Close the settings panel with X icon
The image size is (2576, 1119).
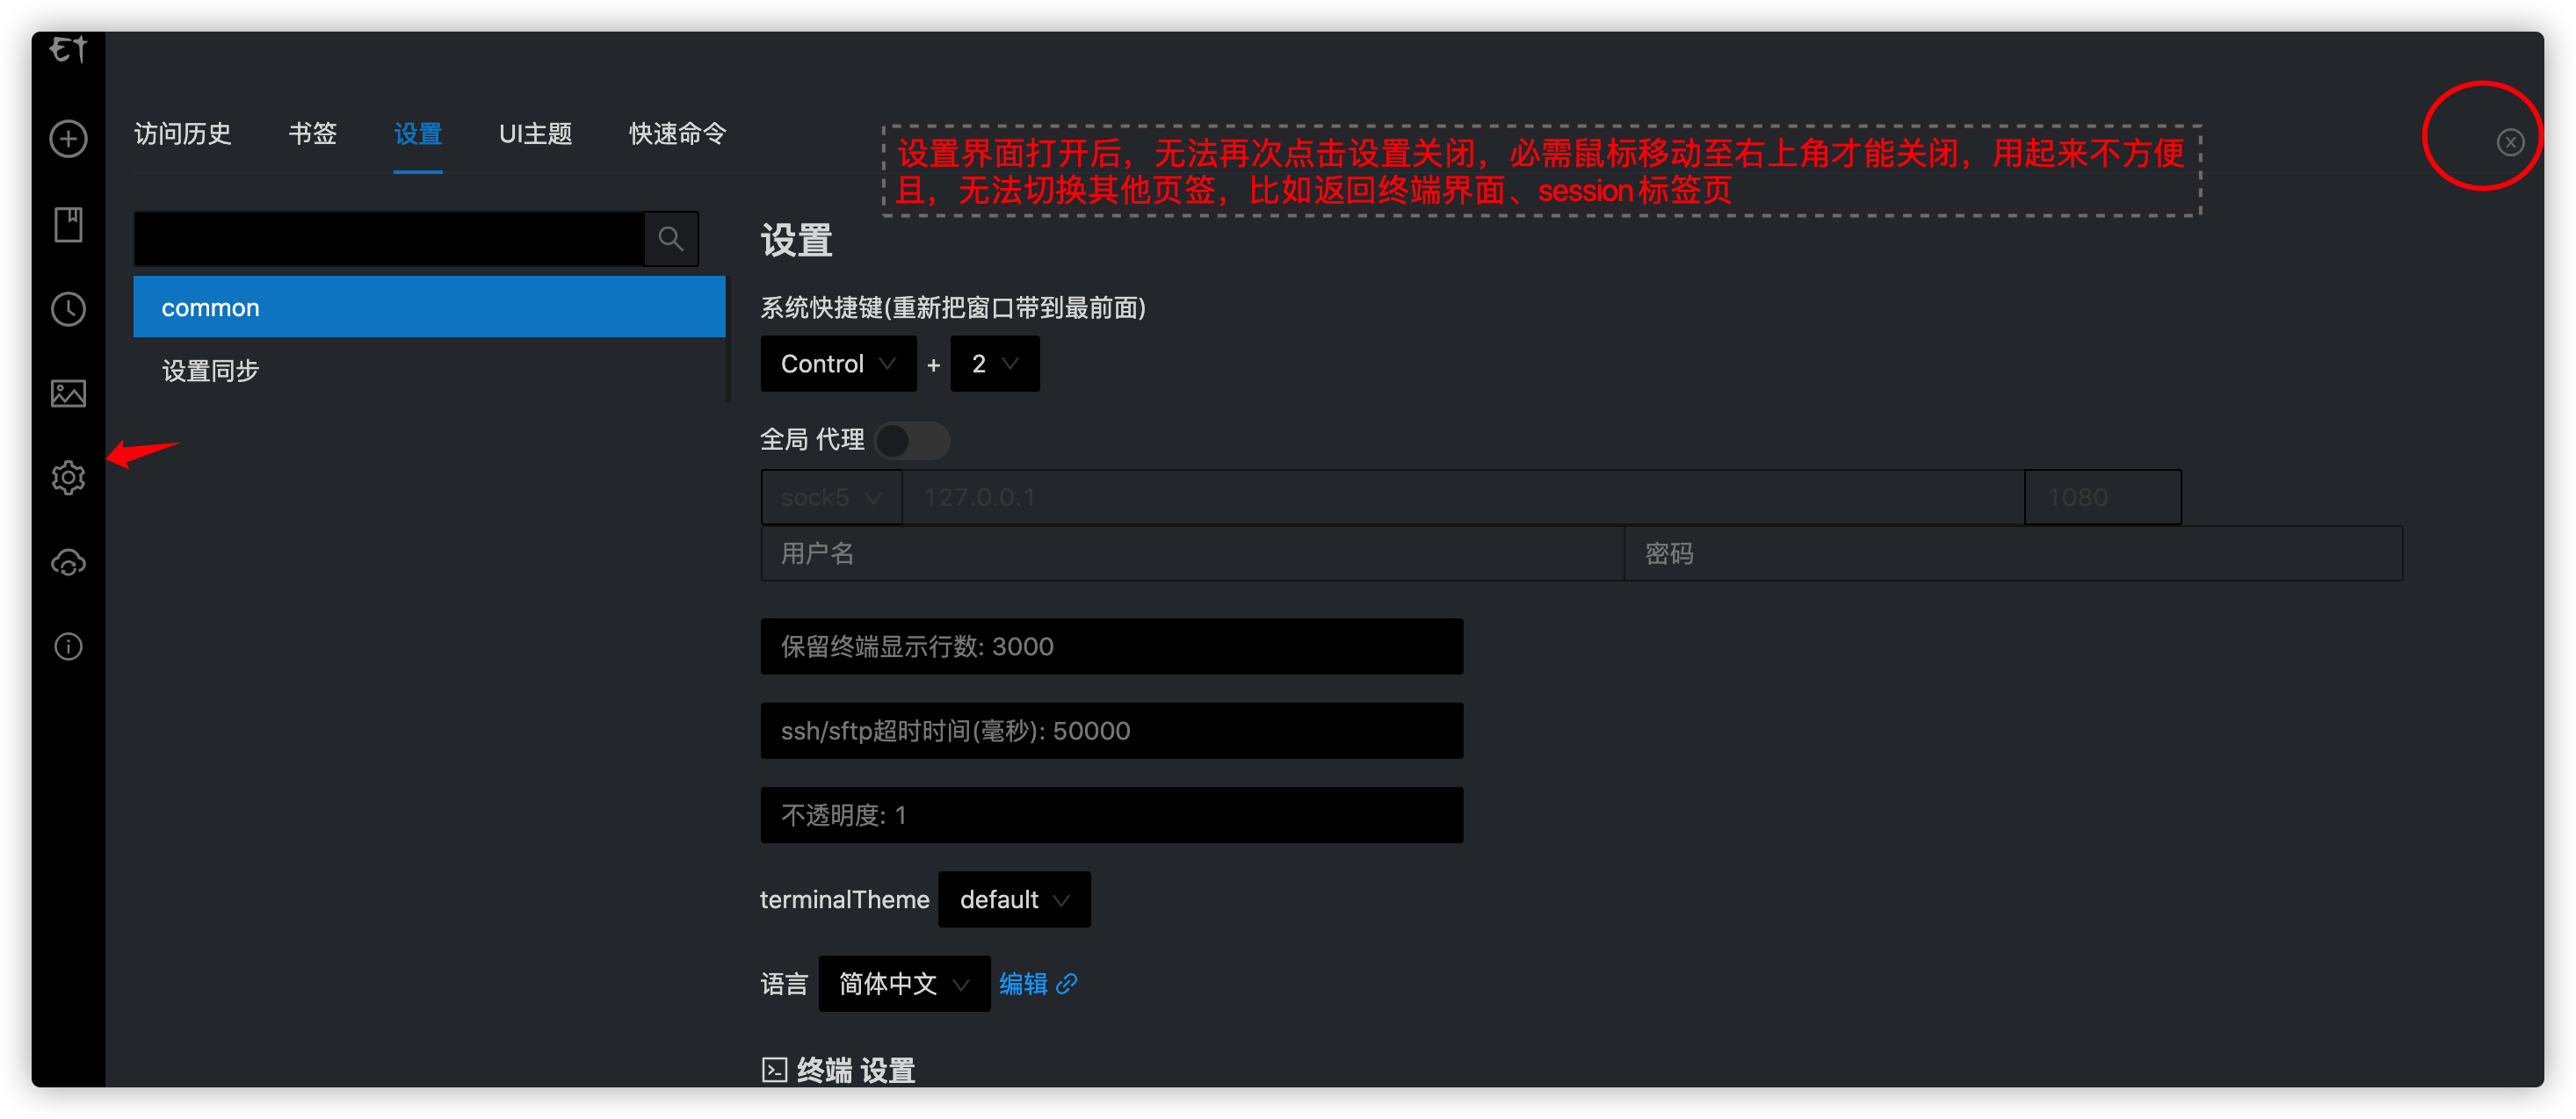2510,142
